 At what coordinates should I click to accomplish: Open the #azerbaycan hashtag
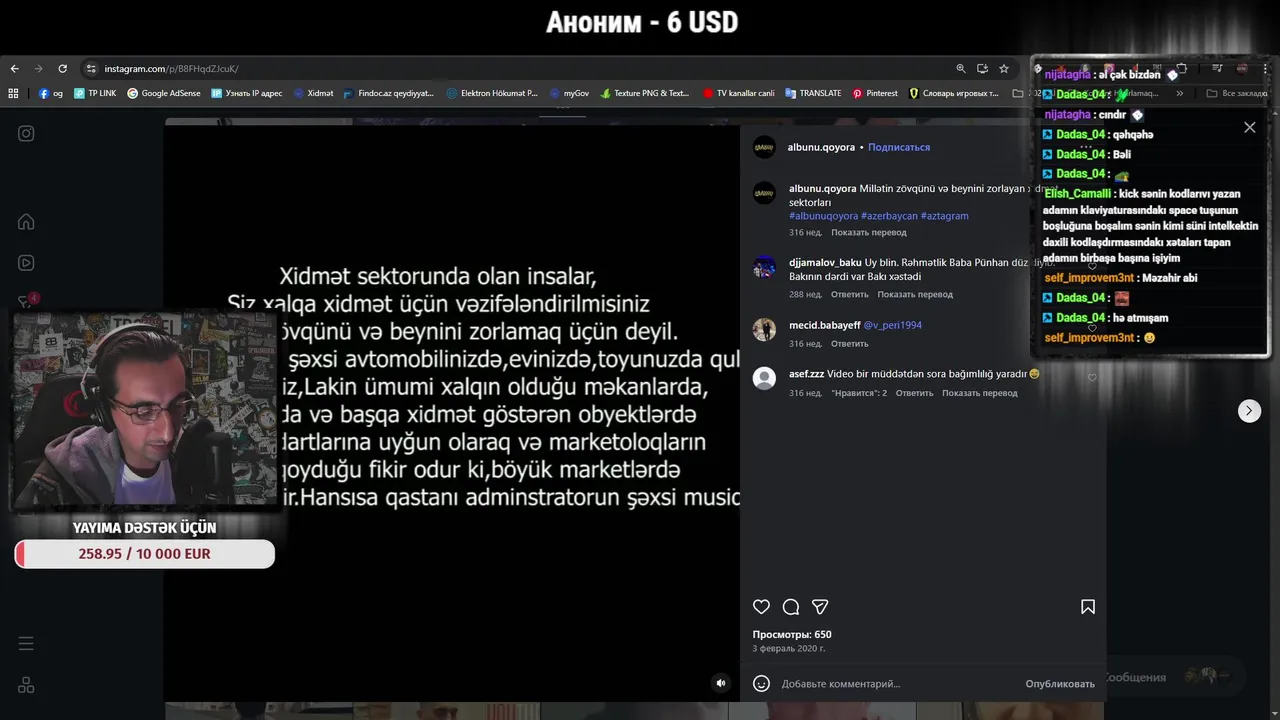[889, 216]
